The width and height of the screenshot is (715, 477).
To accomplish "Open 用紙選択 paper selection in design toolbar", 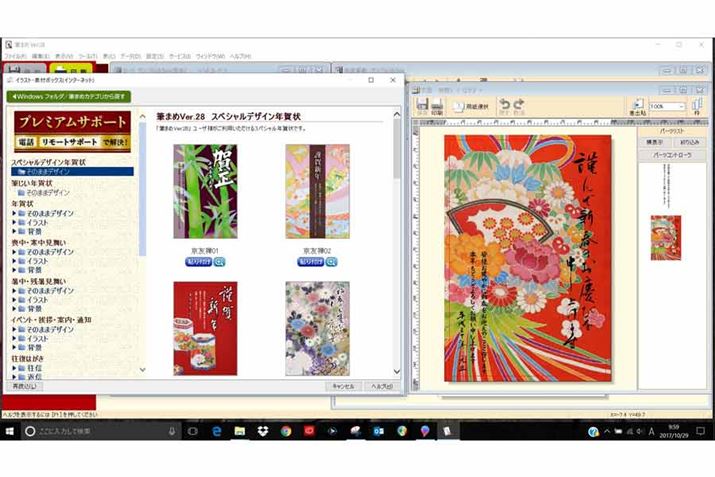I will pos(471,106).
